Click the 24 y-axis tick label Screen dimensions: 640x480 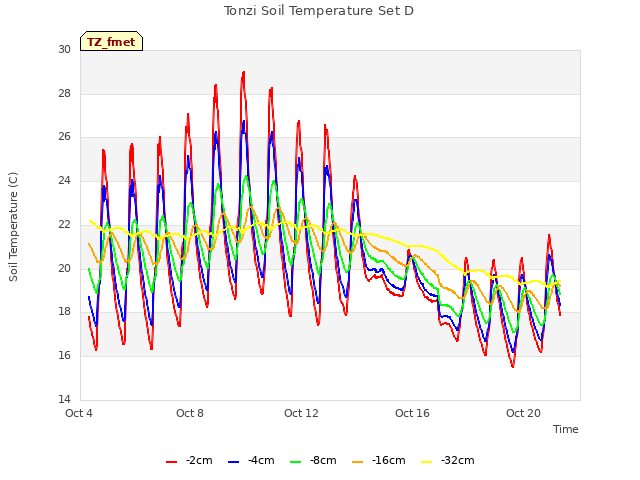click(x=64, y=180)
